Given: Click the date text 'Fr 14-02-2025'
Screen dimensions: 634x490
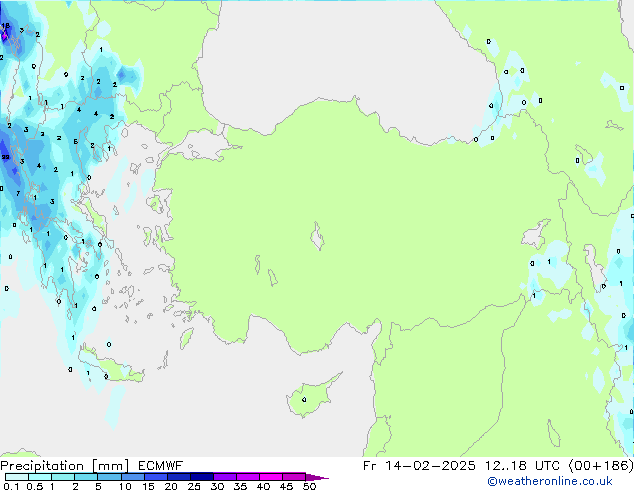Looking at the screenshot, I should (419, 466).
